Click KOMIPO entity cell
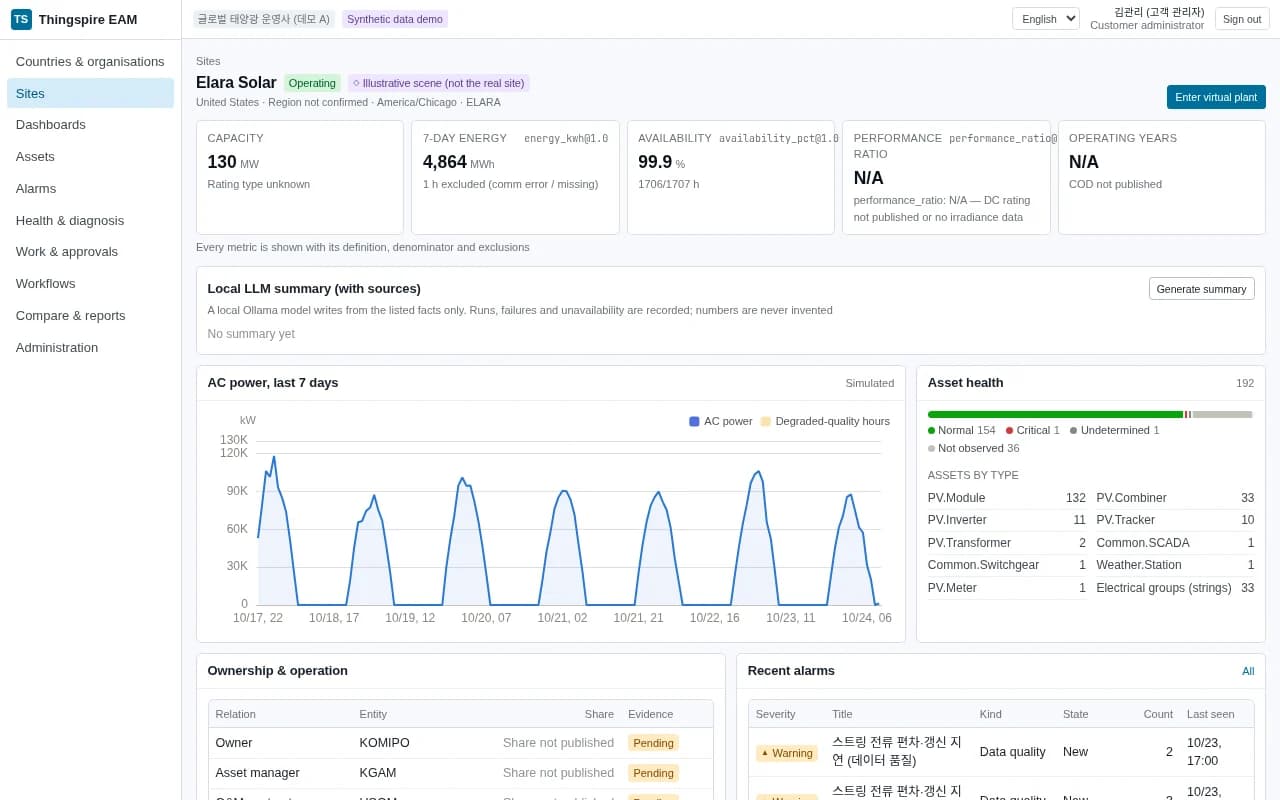This screenshot has width=1280, height=800. tap(384, 743)
